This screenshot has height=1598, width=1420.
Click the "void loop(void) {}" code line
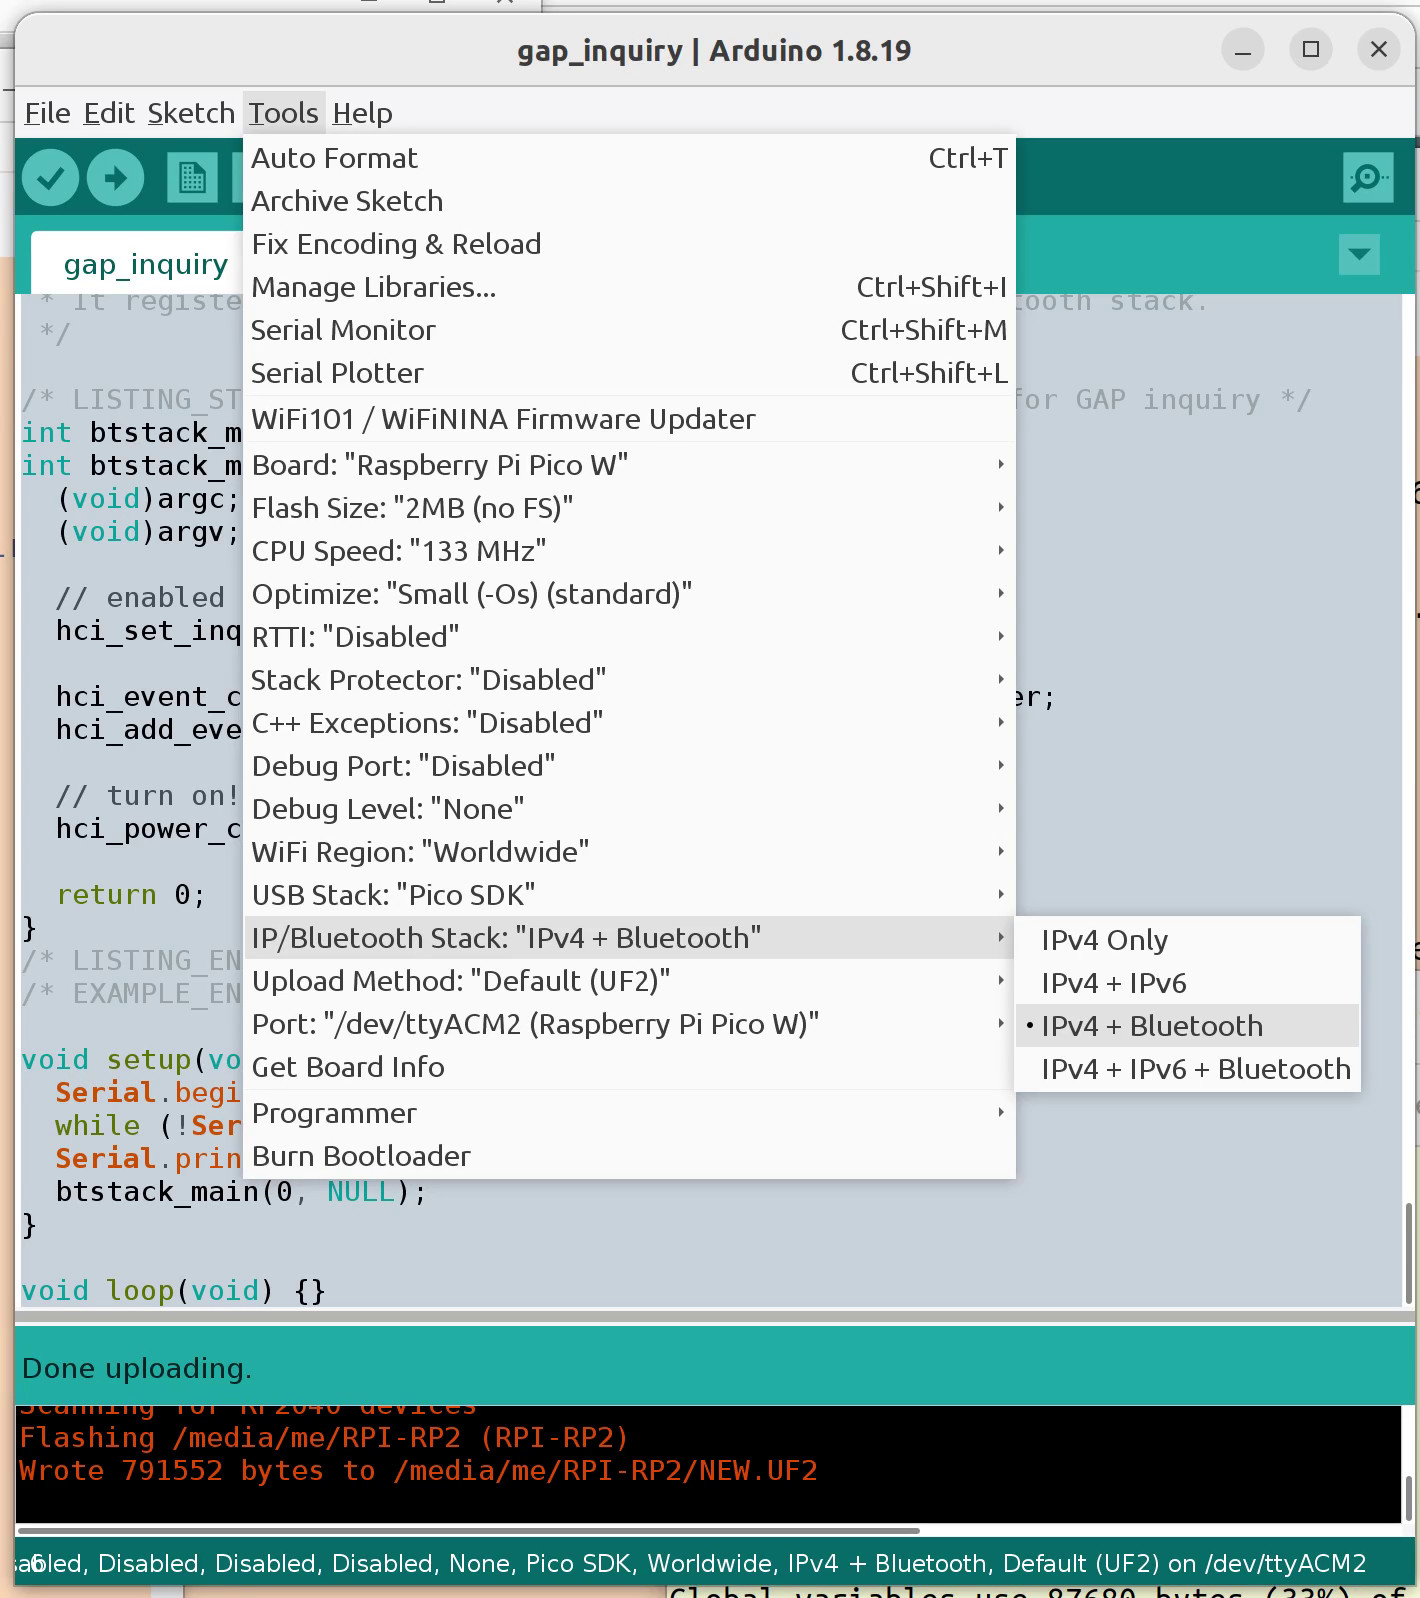tap(173, 1291)
